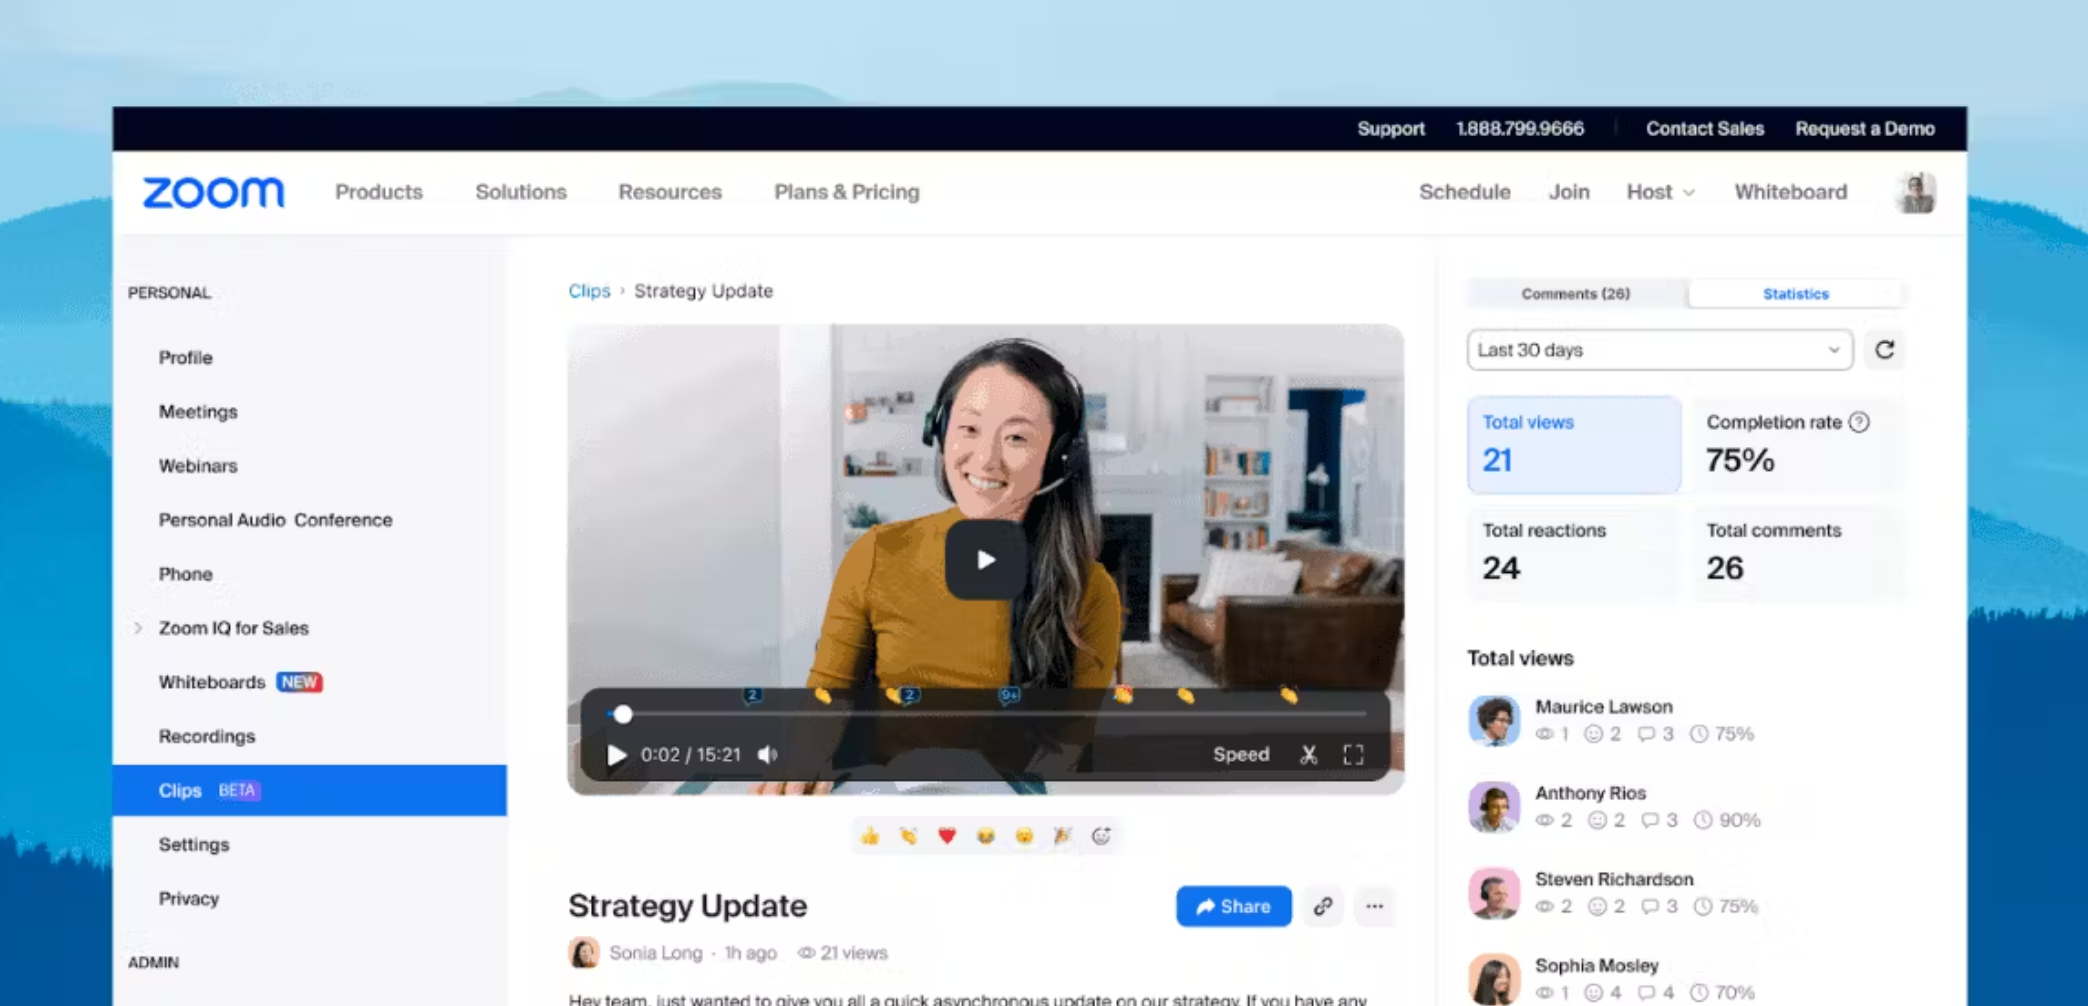
Task: Open Profile in the sidebar
Action: click(x=186, y=357)
